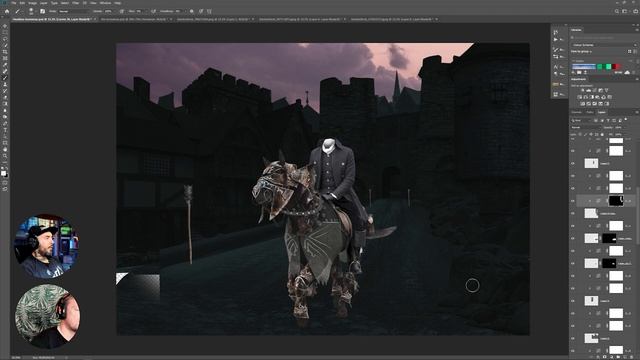Screen dimensions: 640x360
Task: Toggle airbrush-style build-up in options bar
Action: click(153, 11)
